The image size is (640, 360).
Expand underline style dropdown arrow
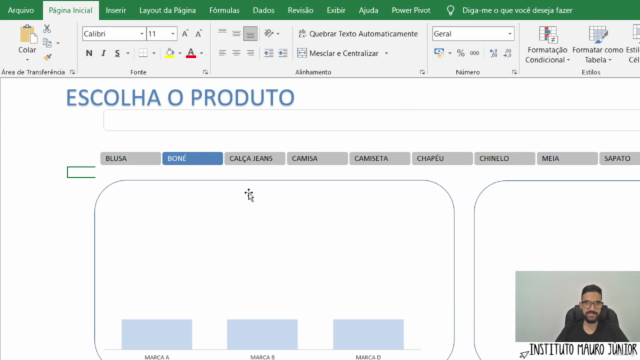(x=128, y=53)
